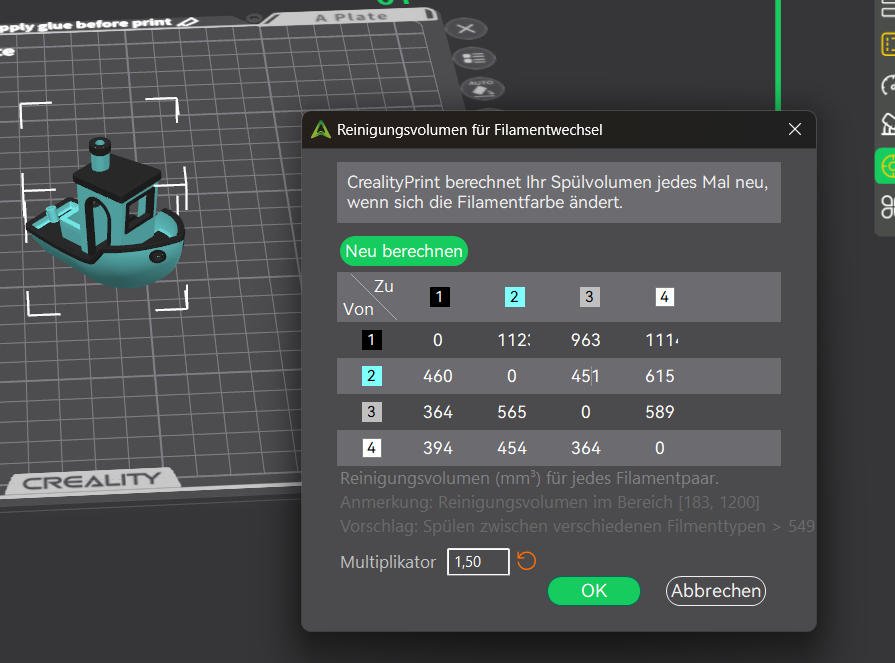This screenshot has height=663, width=895.
Task: Click white row swatch for filament 4
Action: [x=372, y=448]
